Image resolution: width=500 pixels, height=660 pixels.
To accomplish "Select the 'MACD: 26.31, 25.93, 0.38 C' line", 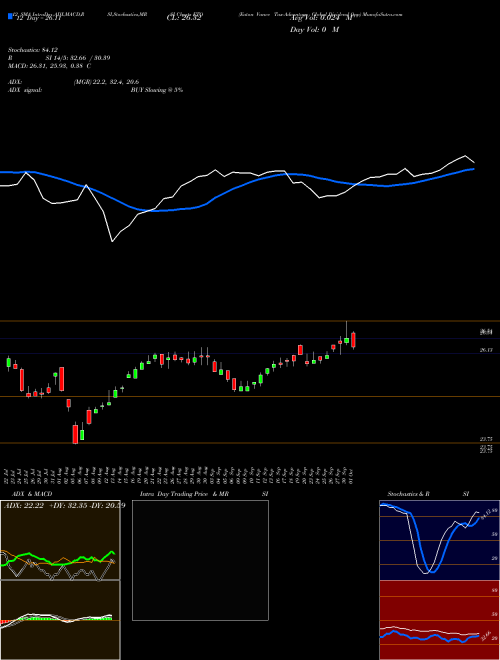I will point(50,66).
